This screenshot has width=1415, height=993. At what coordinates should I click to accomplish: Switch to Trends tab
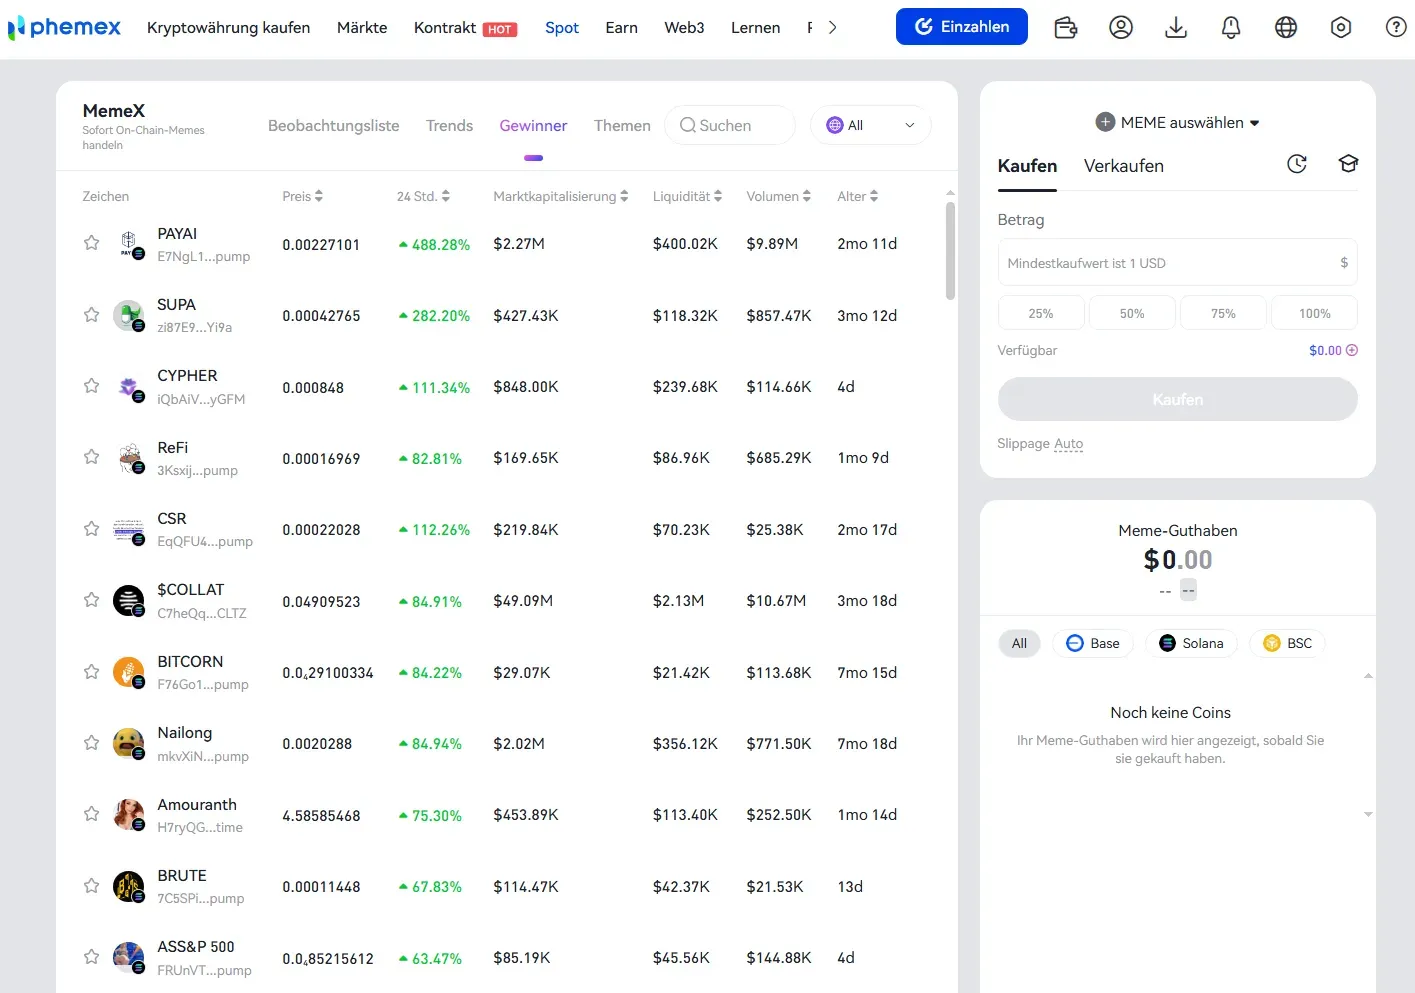click(x=449, y=125)
